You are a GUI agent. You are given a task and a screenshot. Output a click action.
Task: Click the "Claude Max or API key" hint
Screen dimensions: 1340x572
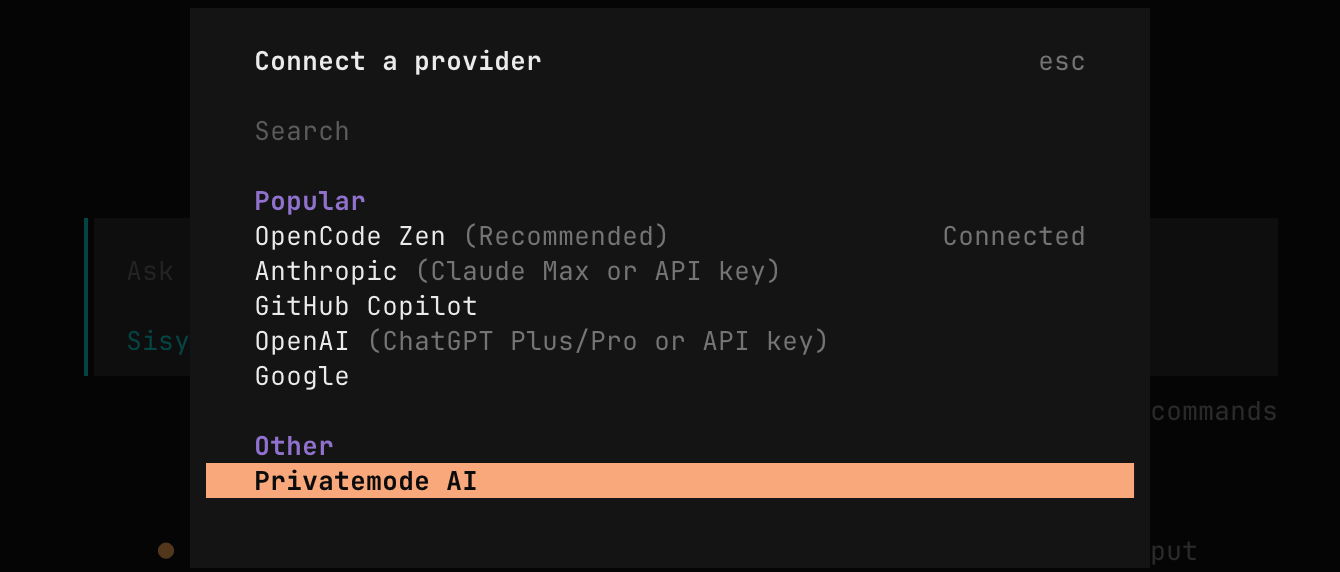pos(597,271)
